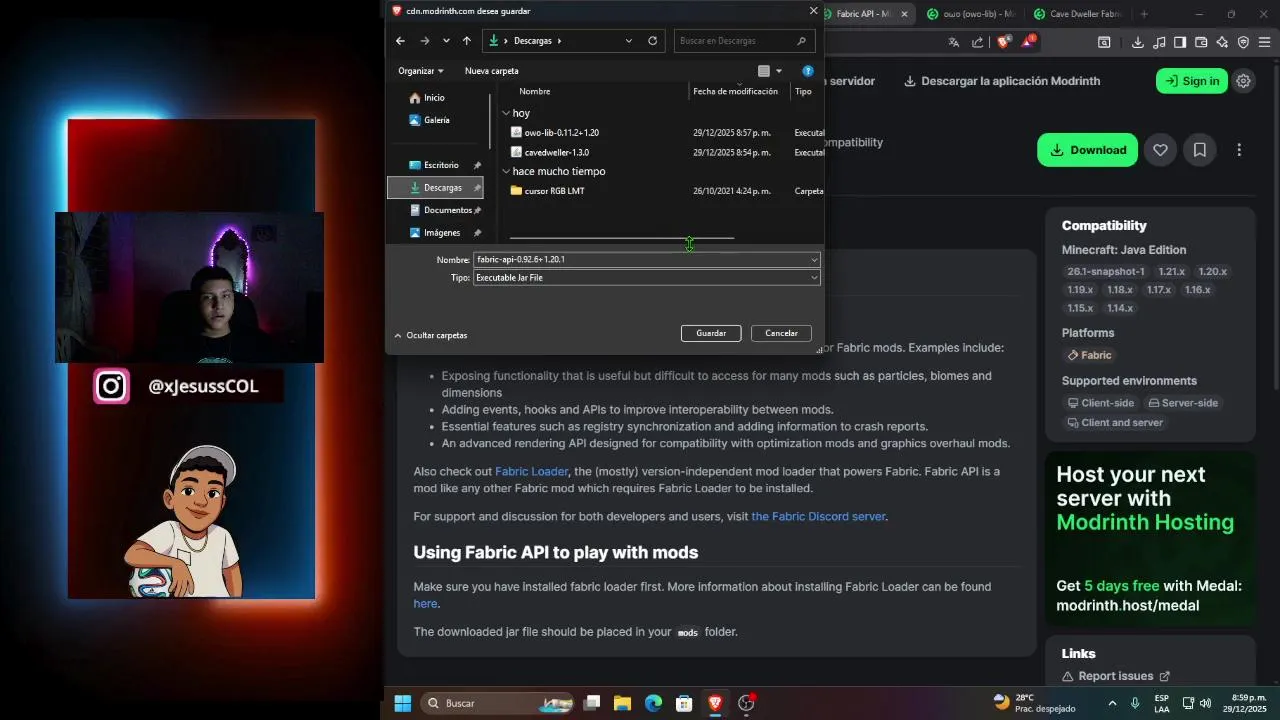Open Brave Shields lion icon
1280x720 pixels.
coord(1003,42)
